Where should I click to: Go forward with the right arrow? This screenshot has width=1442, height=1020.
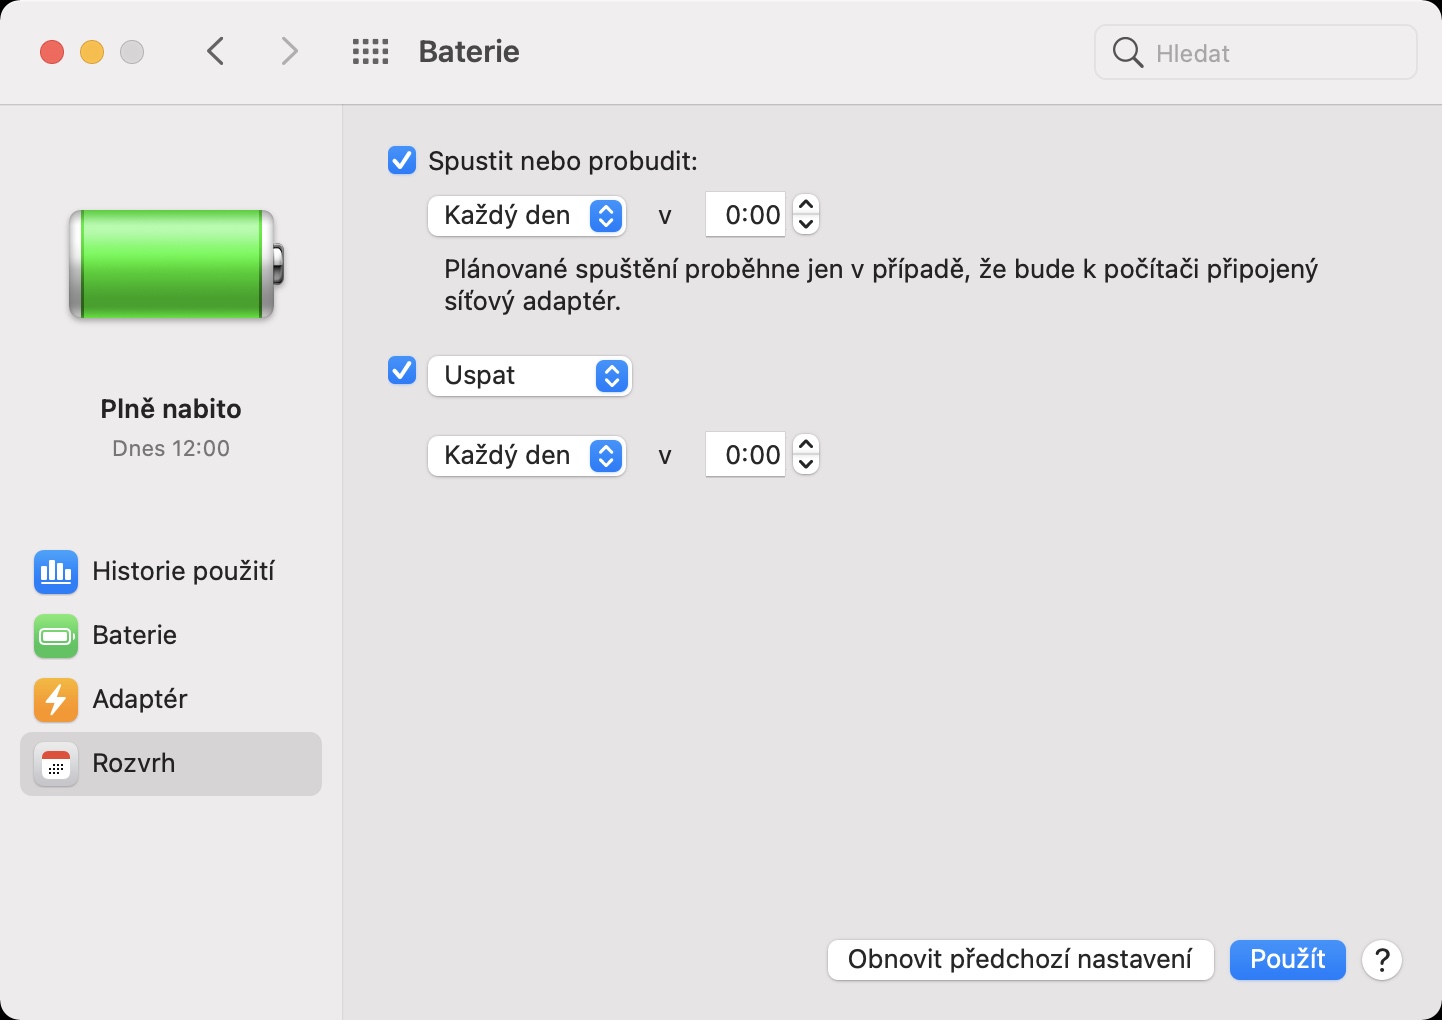[x=289, y=52]
